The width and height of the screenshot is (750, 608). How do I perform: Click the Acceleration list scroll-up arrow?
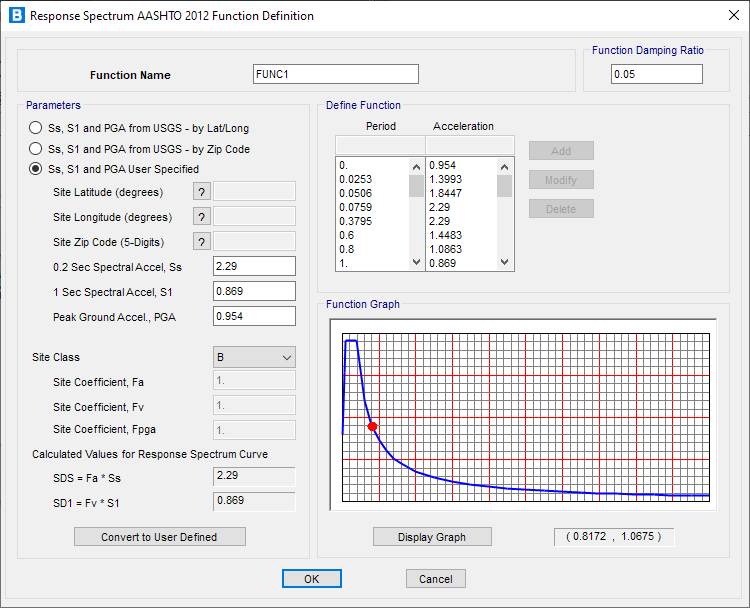click(504, 167)
